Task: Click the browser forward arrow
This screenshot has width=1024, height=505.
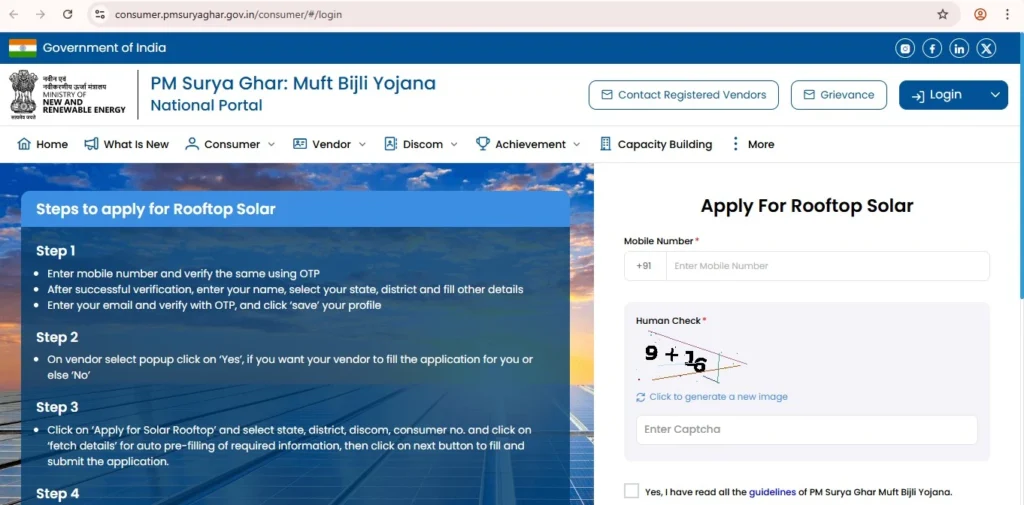Action: click(x=40, y=14)
